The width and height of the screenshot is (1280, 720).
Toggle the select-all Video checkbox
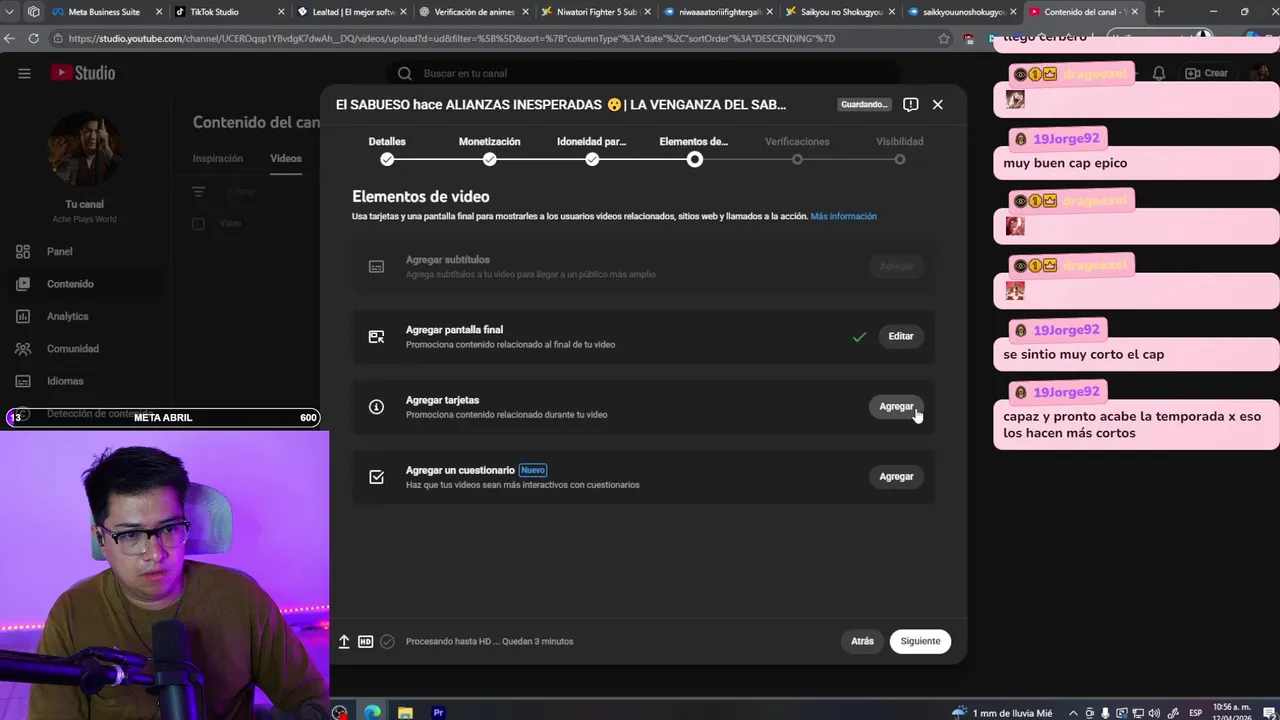coord(198,223)
